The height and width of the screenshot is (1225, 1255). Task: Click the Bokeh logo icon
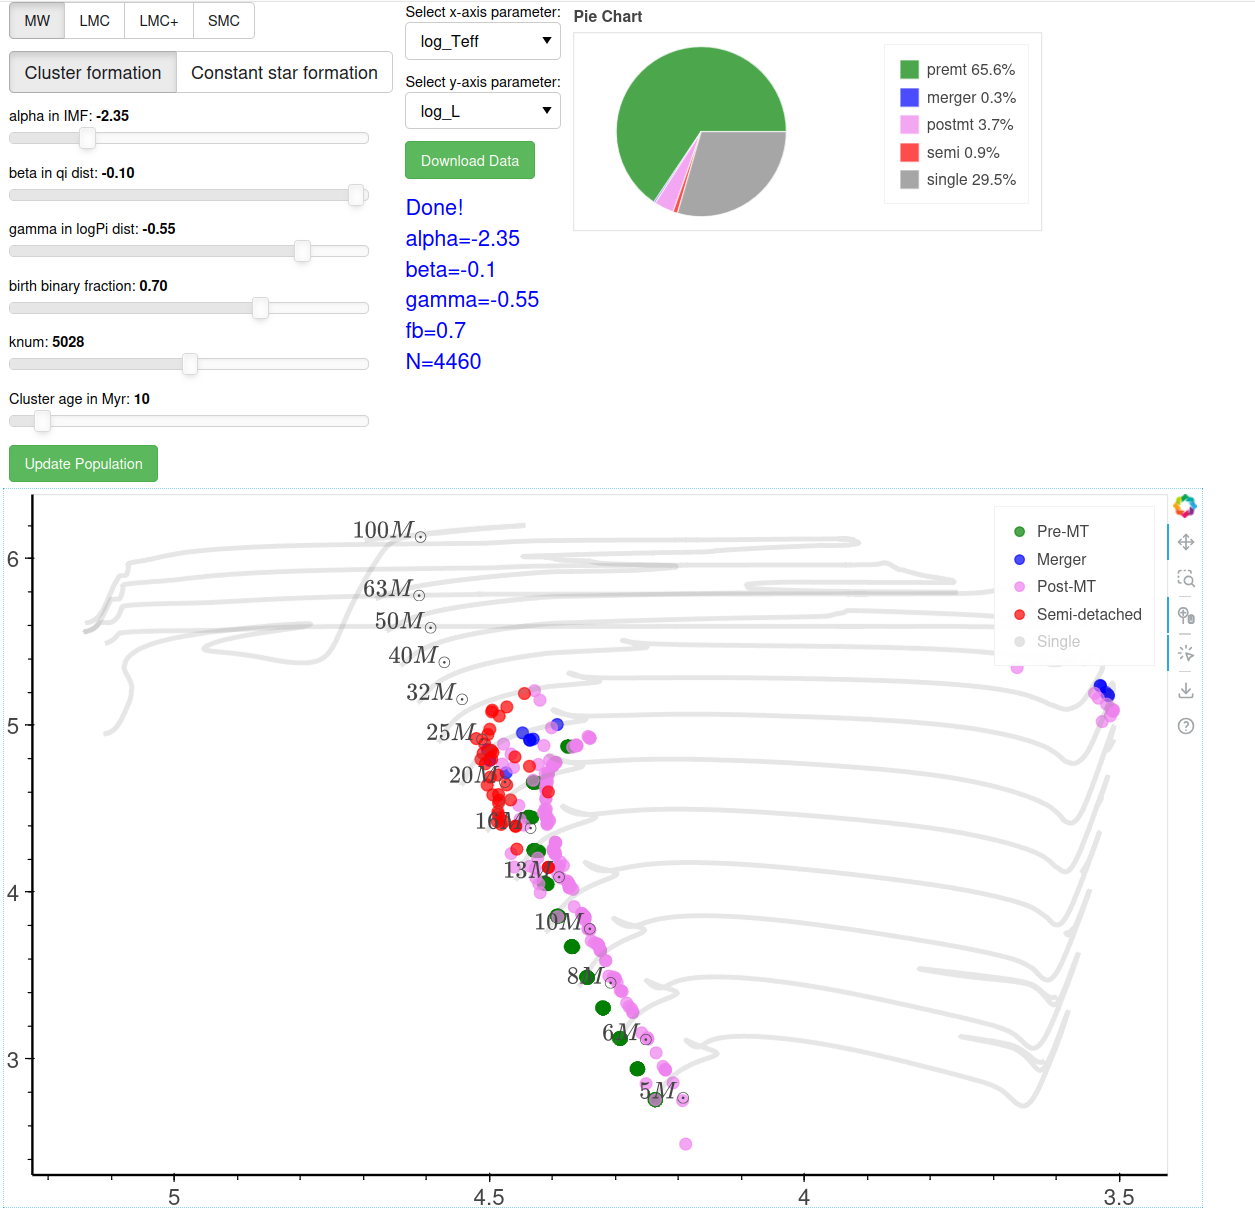coord(1185,506)
